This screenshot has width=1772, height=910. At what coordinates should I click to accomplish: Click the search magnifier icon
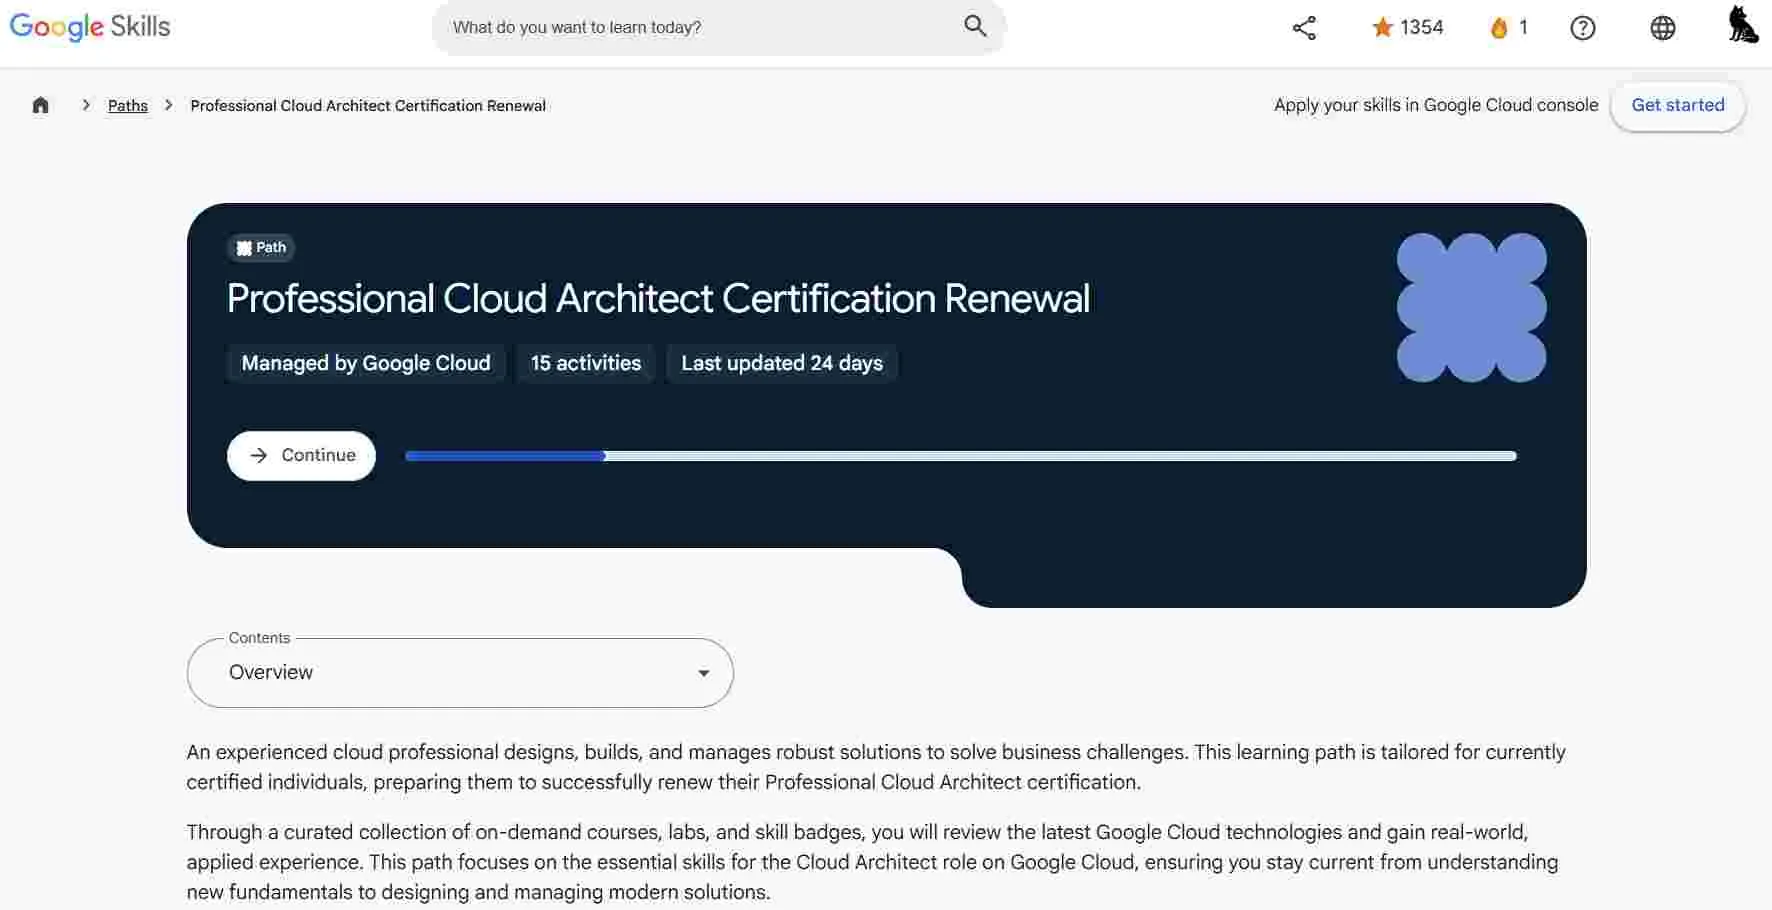coord(975,27)
